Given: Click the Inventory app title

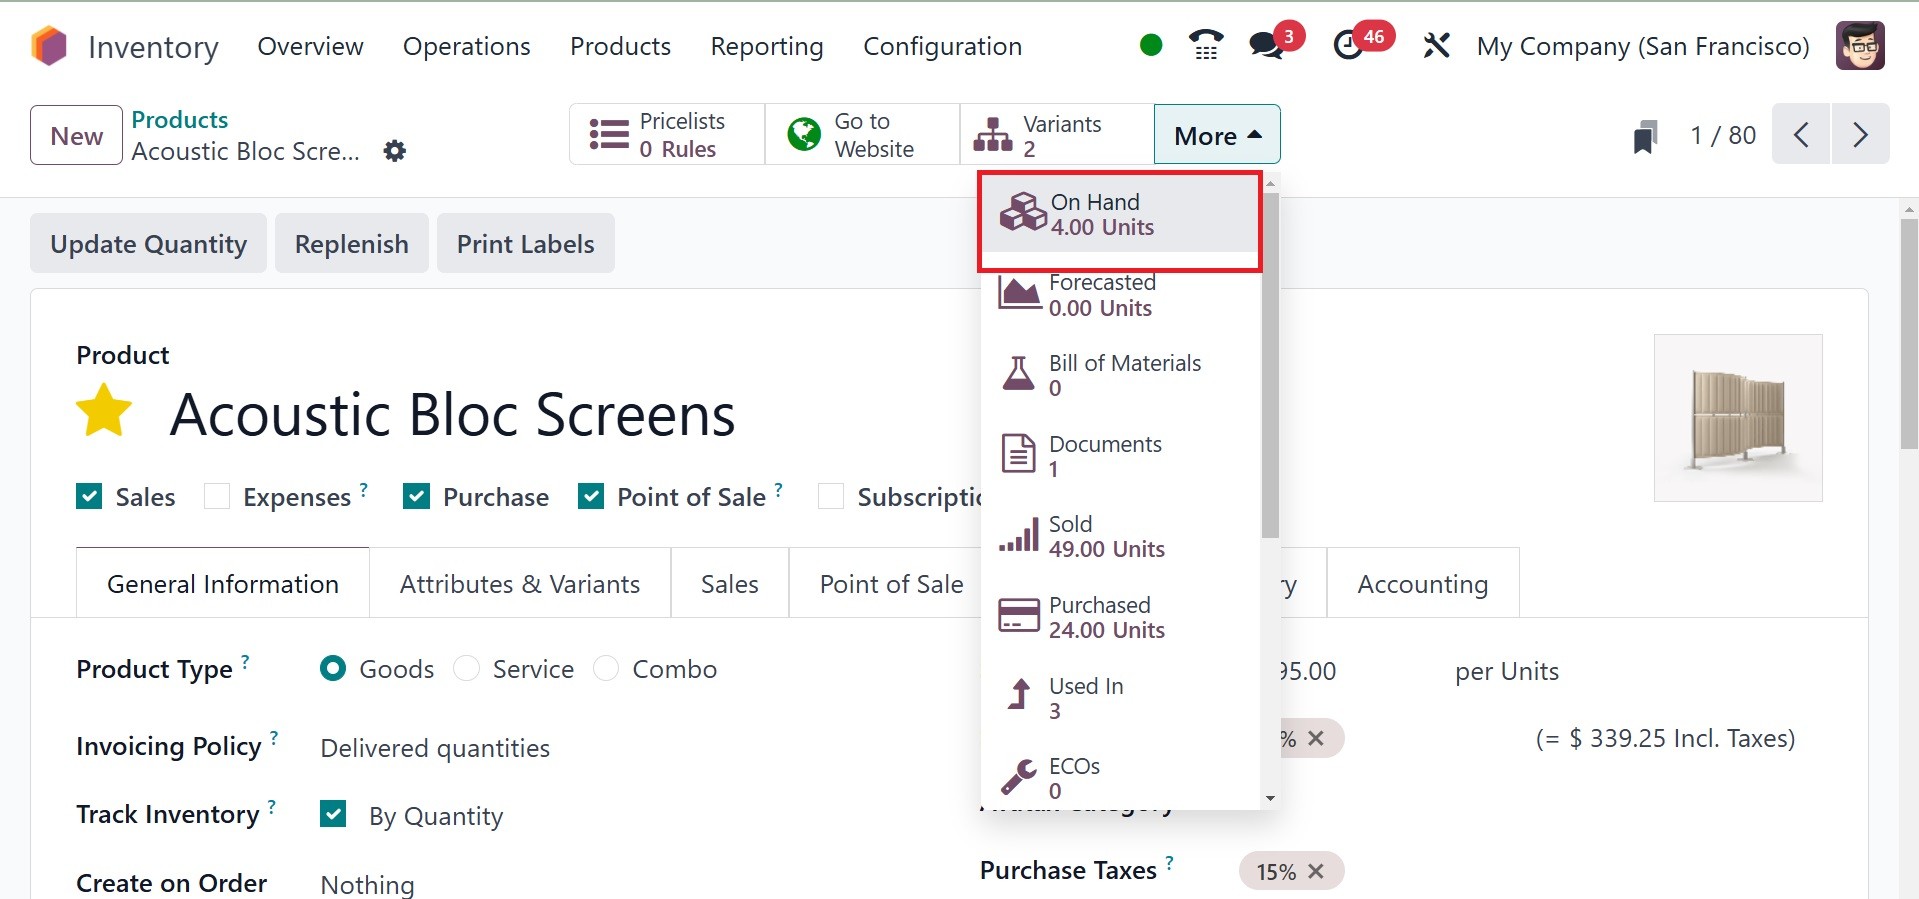Looking at the screenshot, I should click(x=153, y=46).
